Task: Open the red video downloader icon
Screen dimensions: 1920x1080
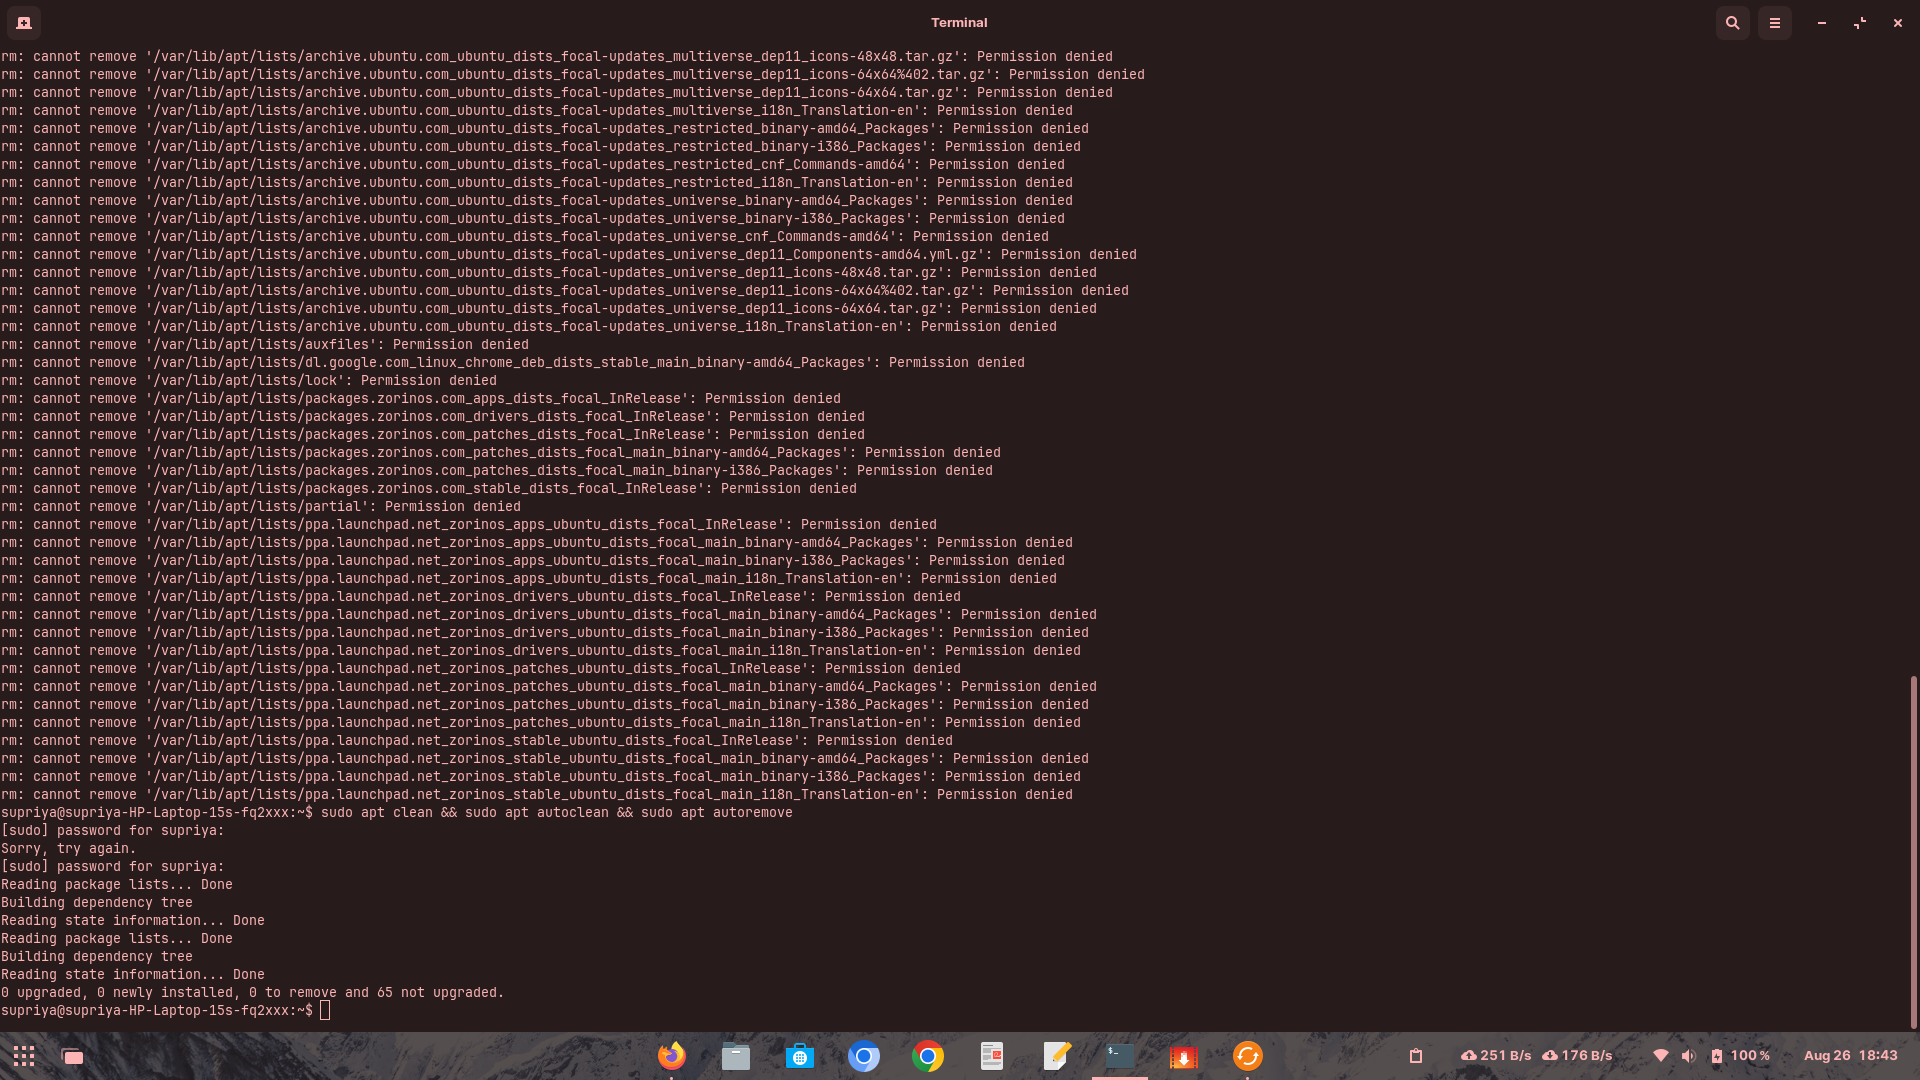Action: point(1184,1056)
